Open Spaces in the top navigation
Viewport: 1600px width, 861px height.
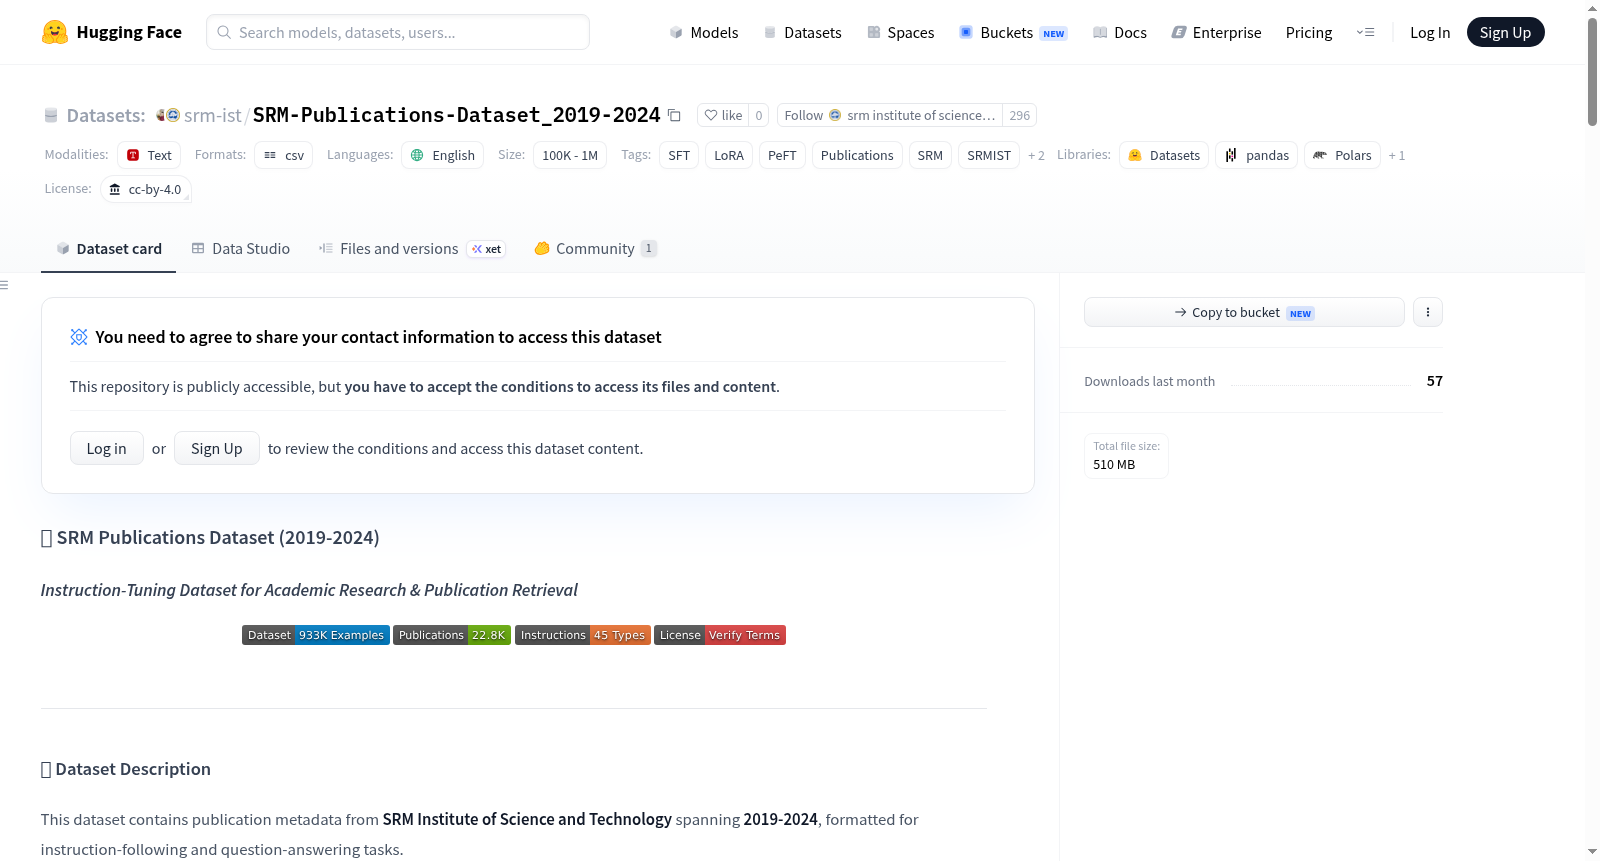click(900, 32)
